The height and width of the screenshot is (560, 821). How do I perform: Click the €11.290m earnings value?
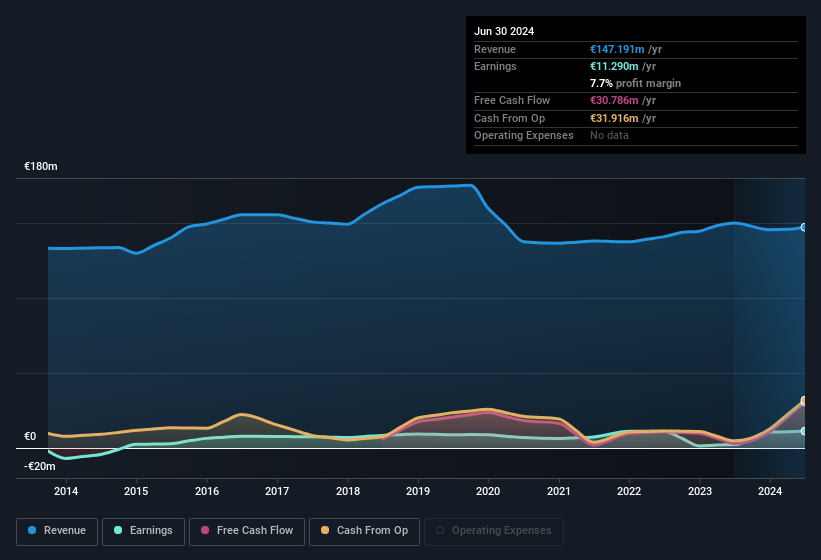[x=614, y=66]
